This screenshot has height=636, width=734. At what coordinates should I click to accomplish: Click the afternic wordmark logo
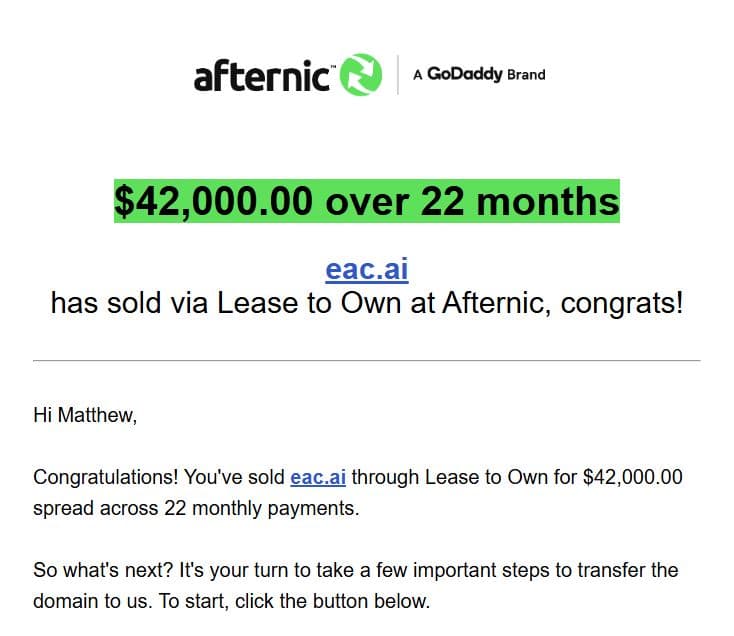coord(263,76)
